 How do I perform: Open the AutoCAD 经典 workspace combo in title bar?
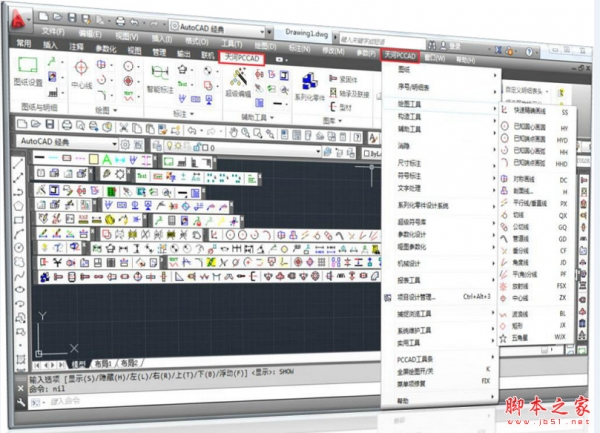[217, 28]
